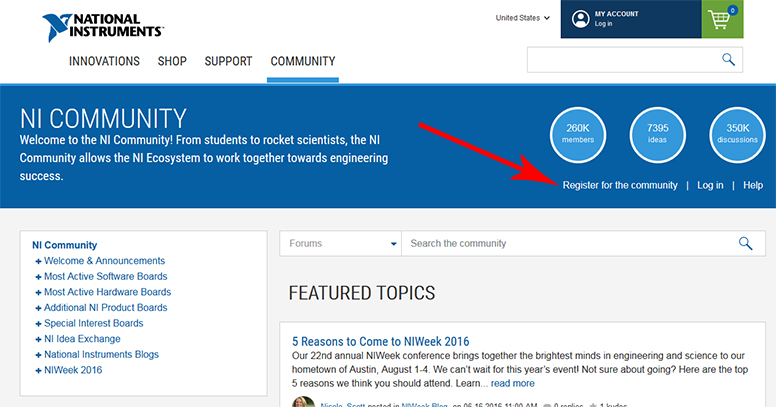The image size is (776, 407).
Task: Click the FEATURED TOPICS heading
Action: coord(362,293)
